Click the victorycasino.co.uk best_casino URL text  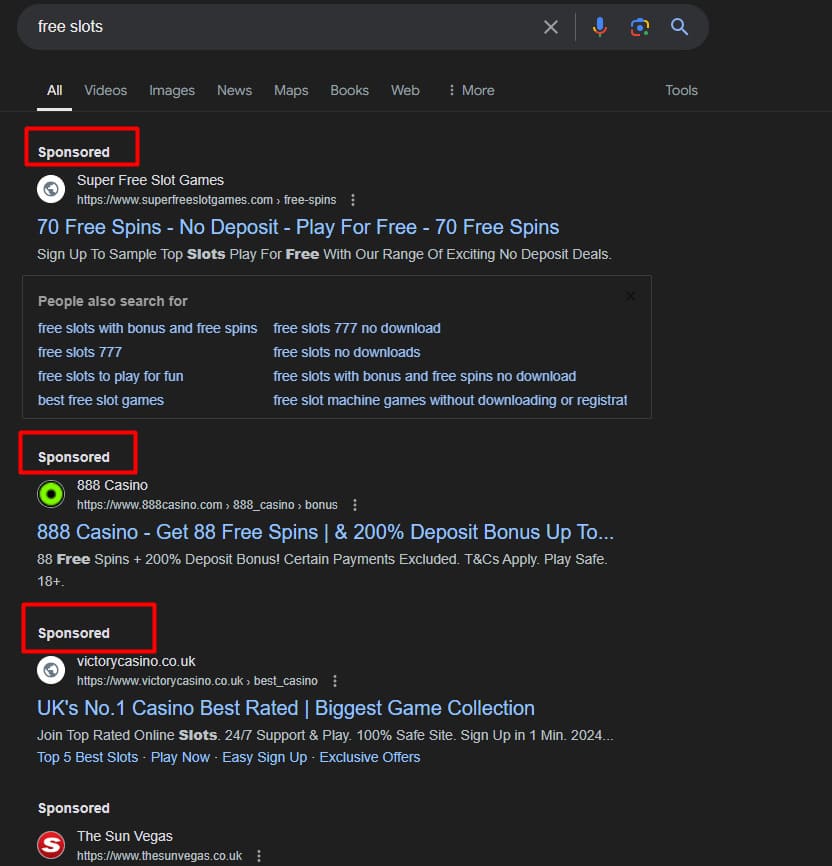[197, 681]
